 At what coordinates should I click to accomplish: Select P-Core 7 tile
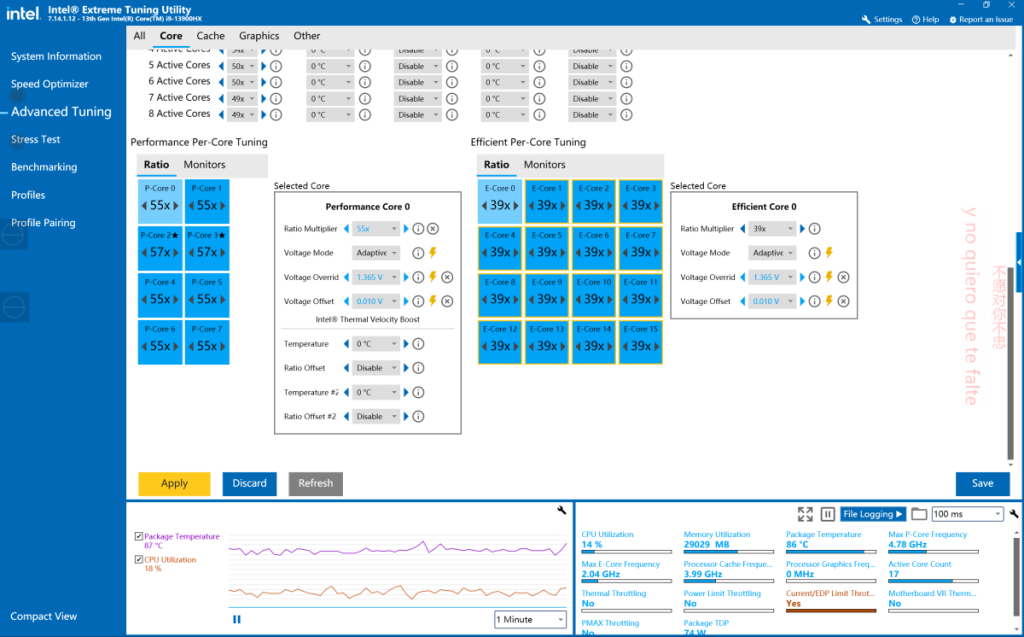207,342
